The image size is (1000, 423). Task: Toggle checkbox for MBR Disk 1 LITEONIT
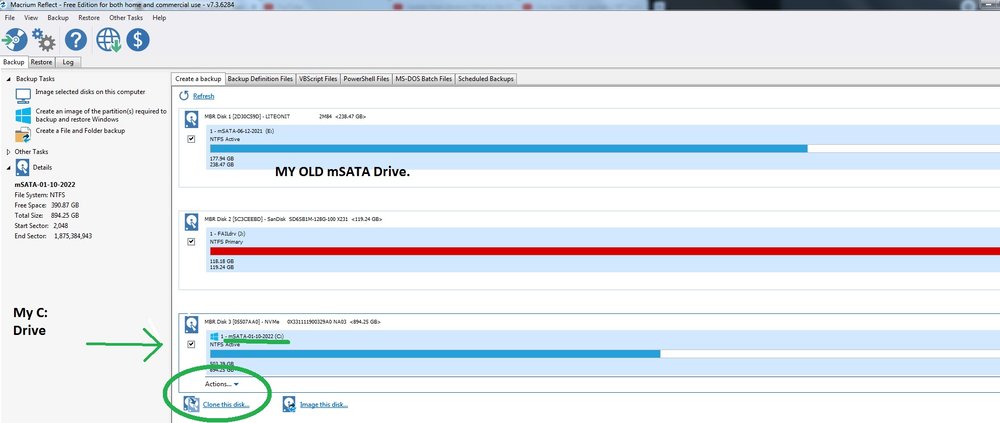click(x=191, y=139)
